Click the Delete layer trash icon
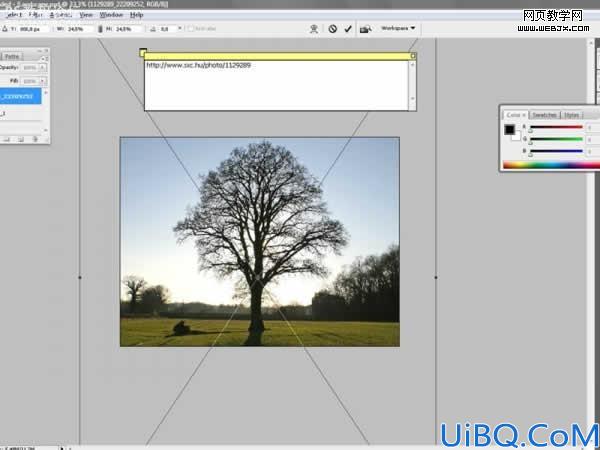 (35, 139)
